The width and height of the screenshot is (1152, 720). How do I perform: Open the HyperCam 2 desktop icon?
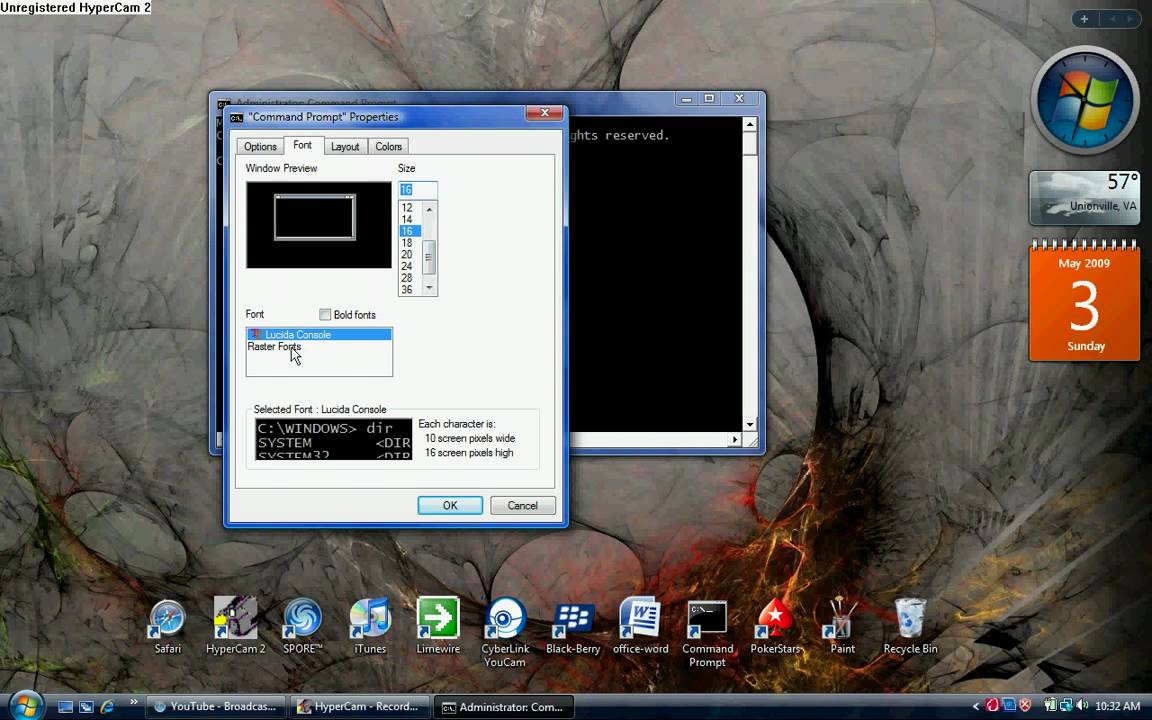pyautogui.click(x=235, y=625)
